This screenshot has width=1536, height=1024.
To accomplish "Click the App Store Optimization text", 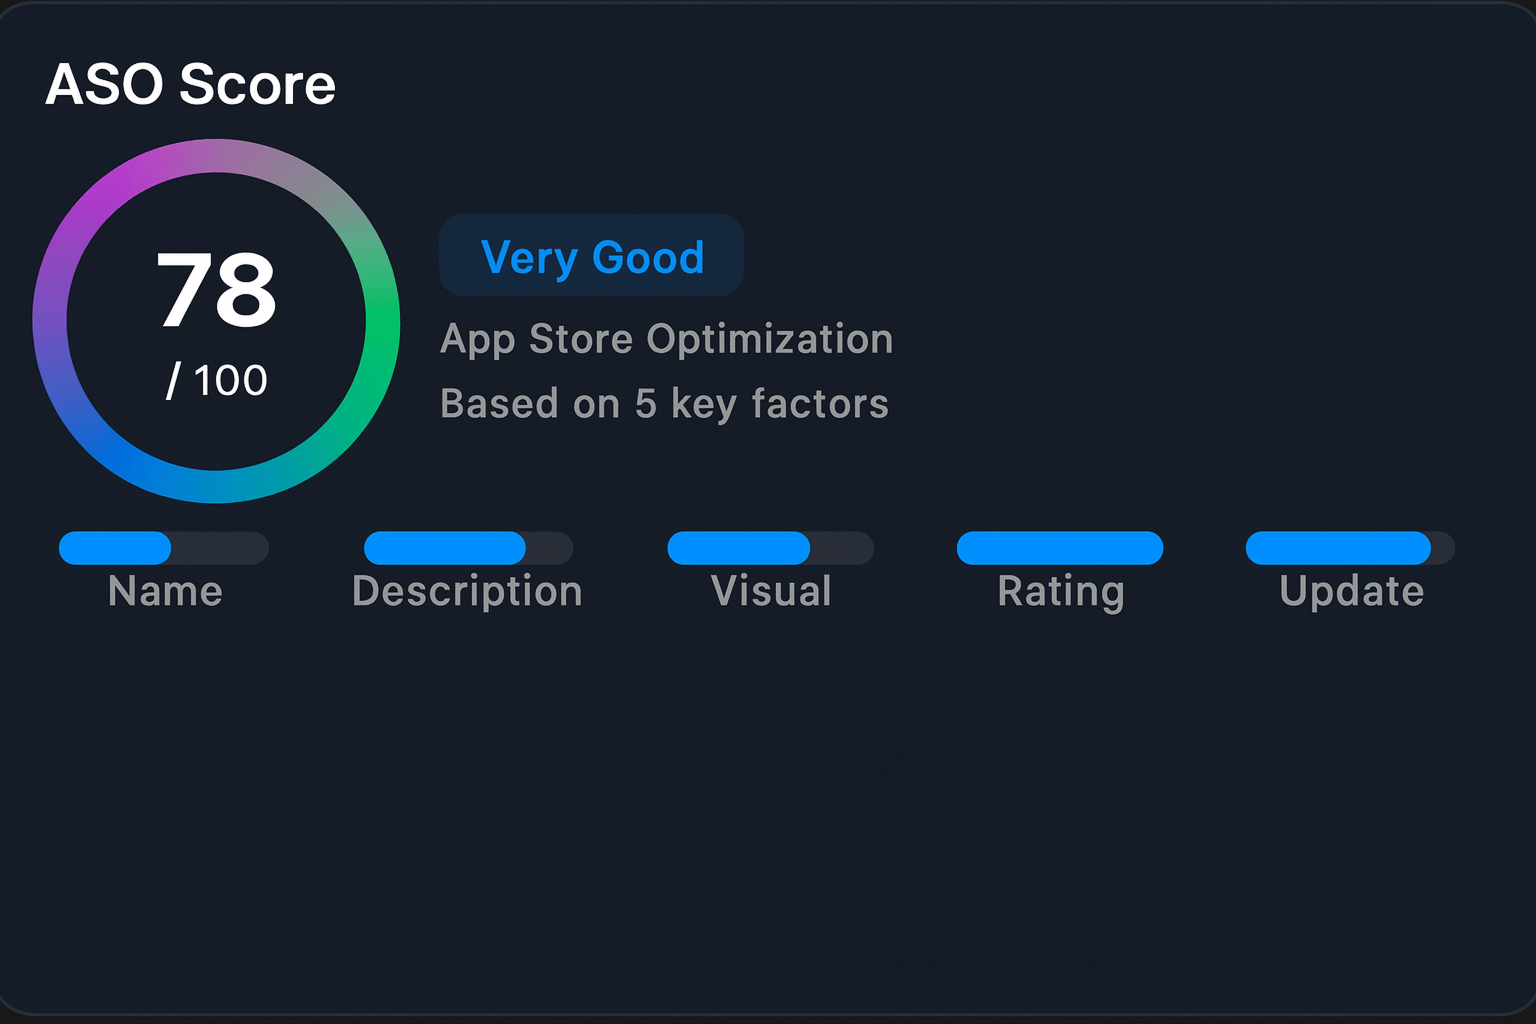I will pos(666,339).
